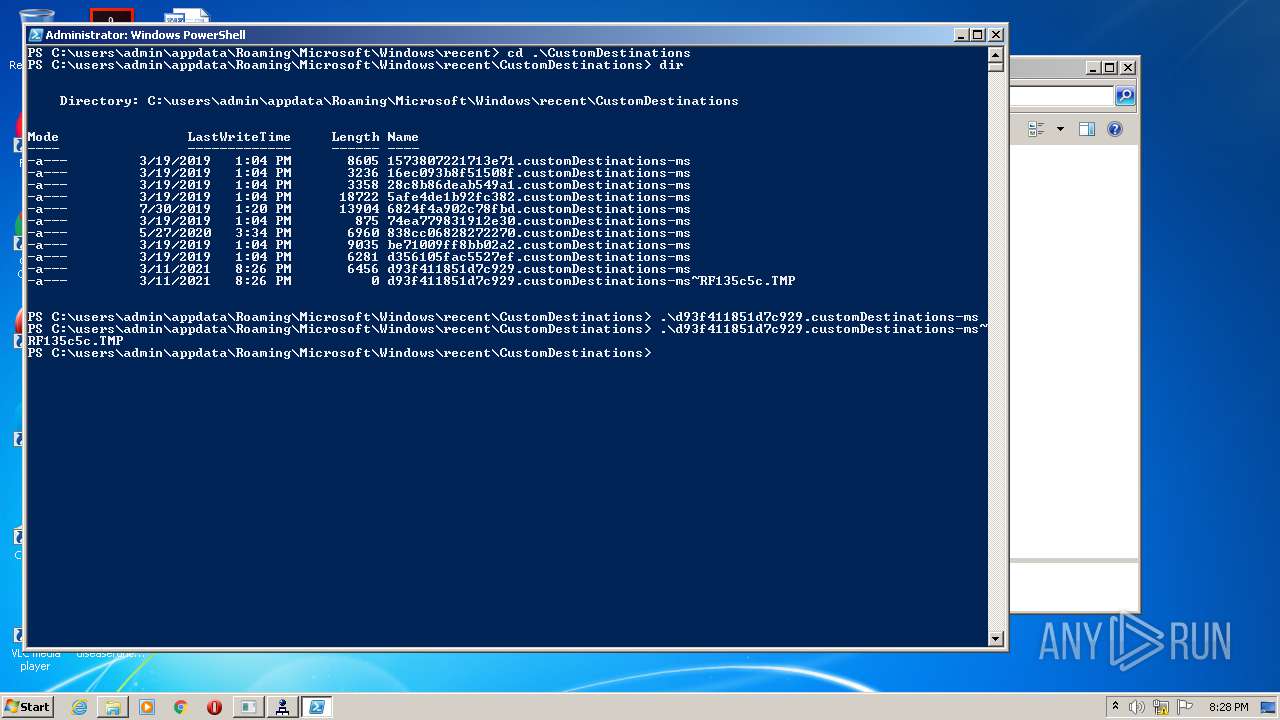Viewport: 1280px width, 720px height.
Task: Minimize the PowerShell window
Action: 961,35
